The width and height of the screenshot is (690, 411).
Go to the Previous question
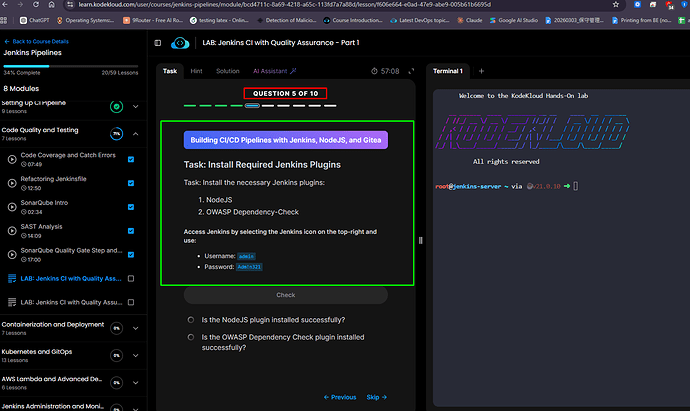click(x=340, y=397)
